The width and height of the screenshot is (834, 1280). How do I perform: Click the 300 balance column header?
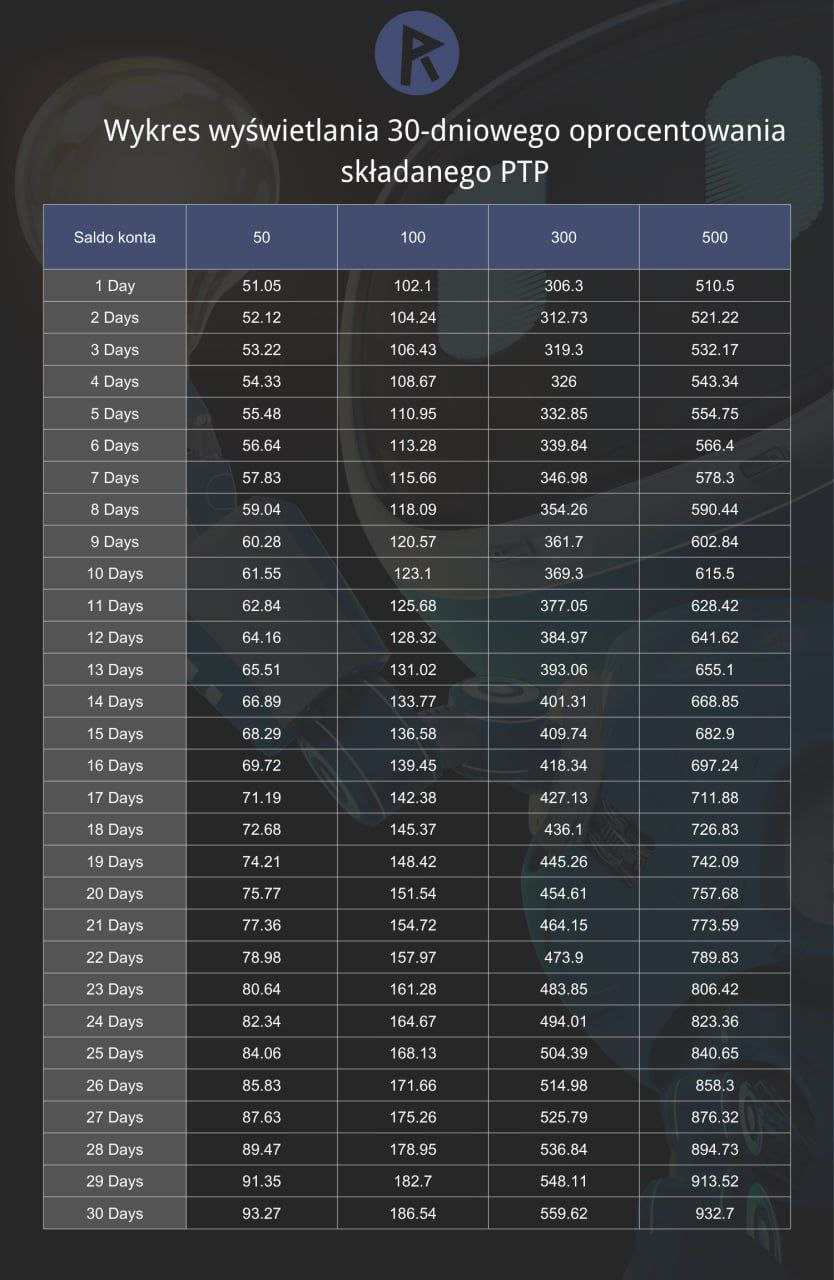[x=564, y=237]
